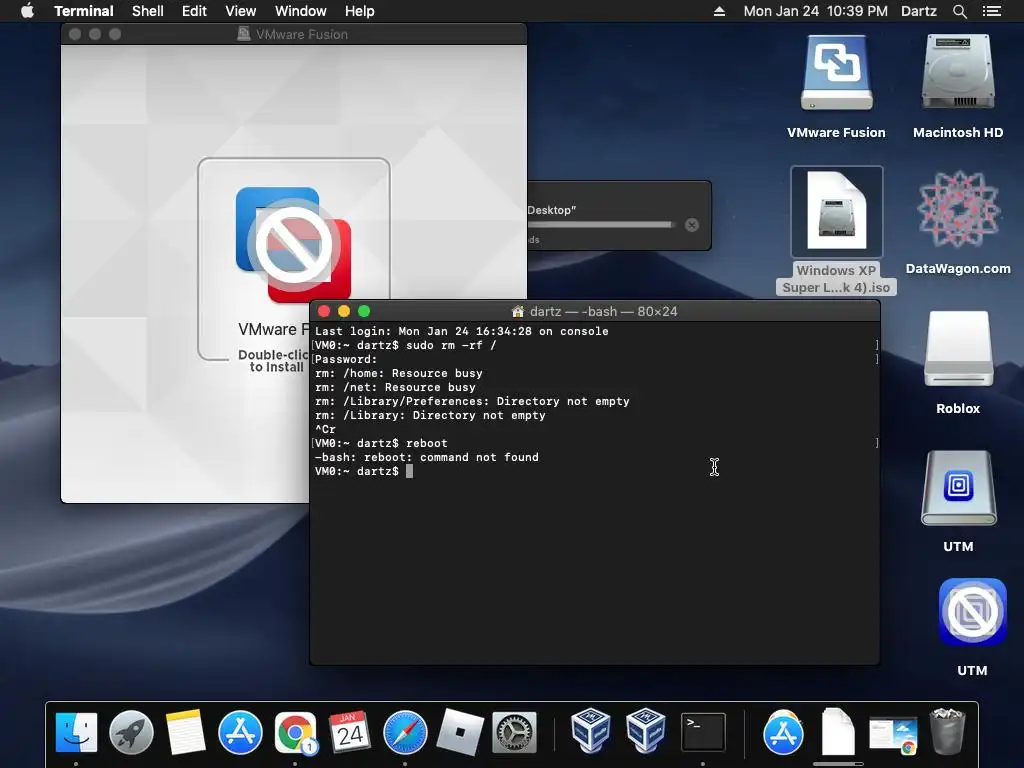This screenshot has width=1024, height=768.
Task: Open Terminal icon in the Dock
Action: 703,732
